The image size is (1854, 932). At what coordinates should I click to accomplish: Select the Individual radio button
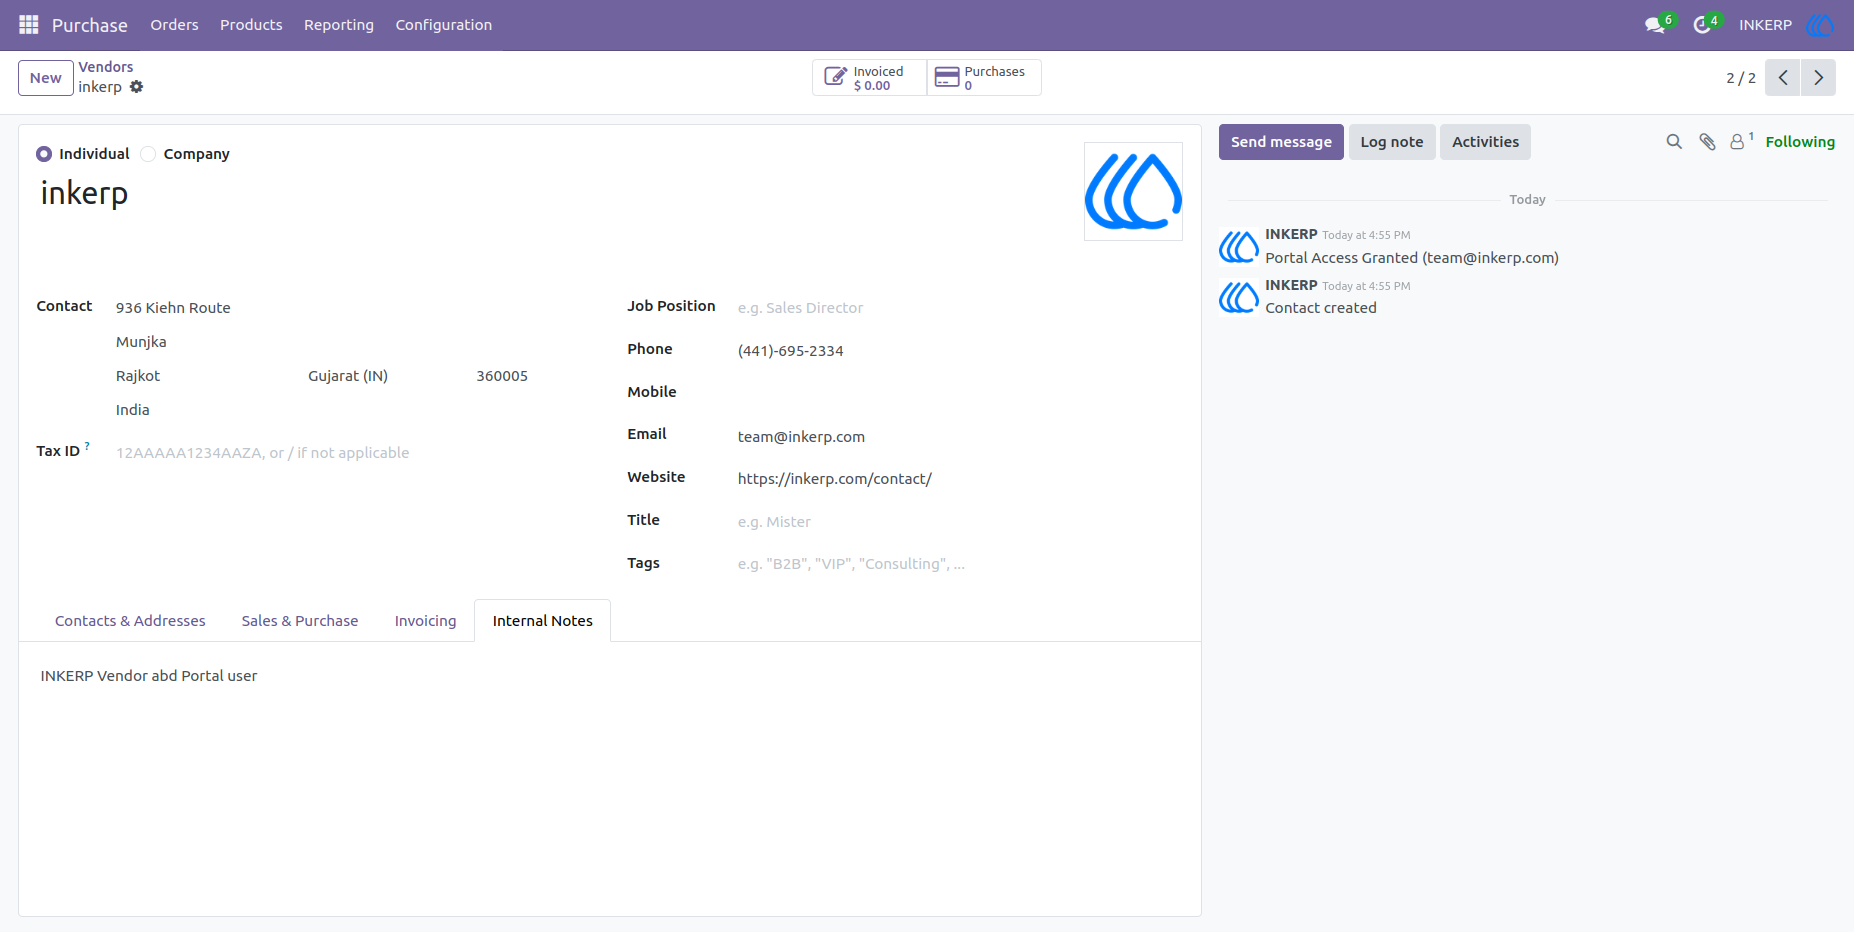(x=44, y=154)
